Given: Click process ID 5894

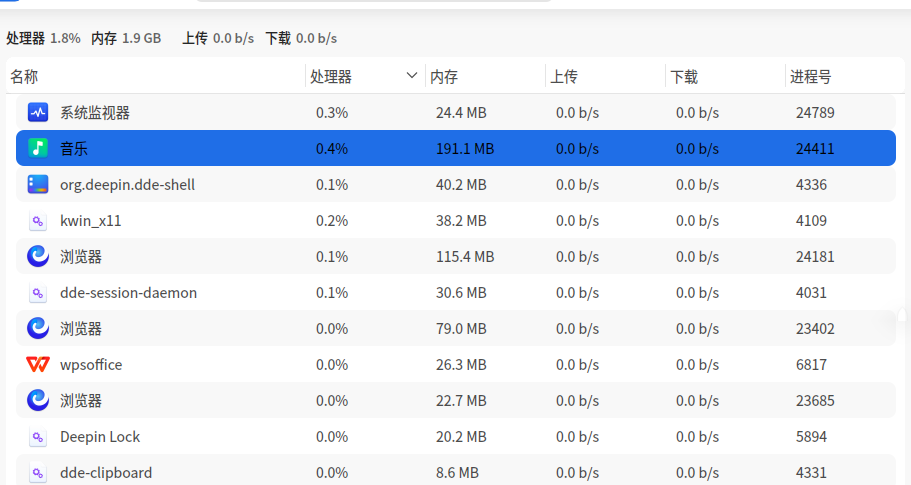Looking at the screenshot, I should point(811,437).
